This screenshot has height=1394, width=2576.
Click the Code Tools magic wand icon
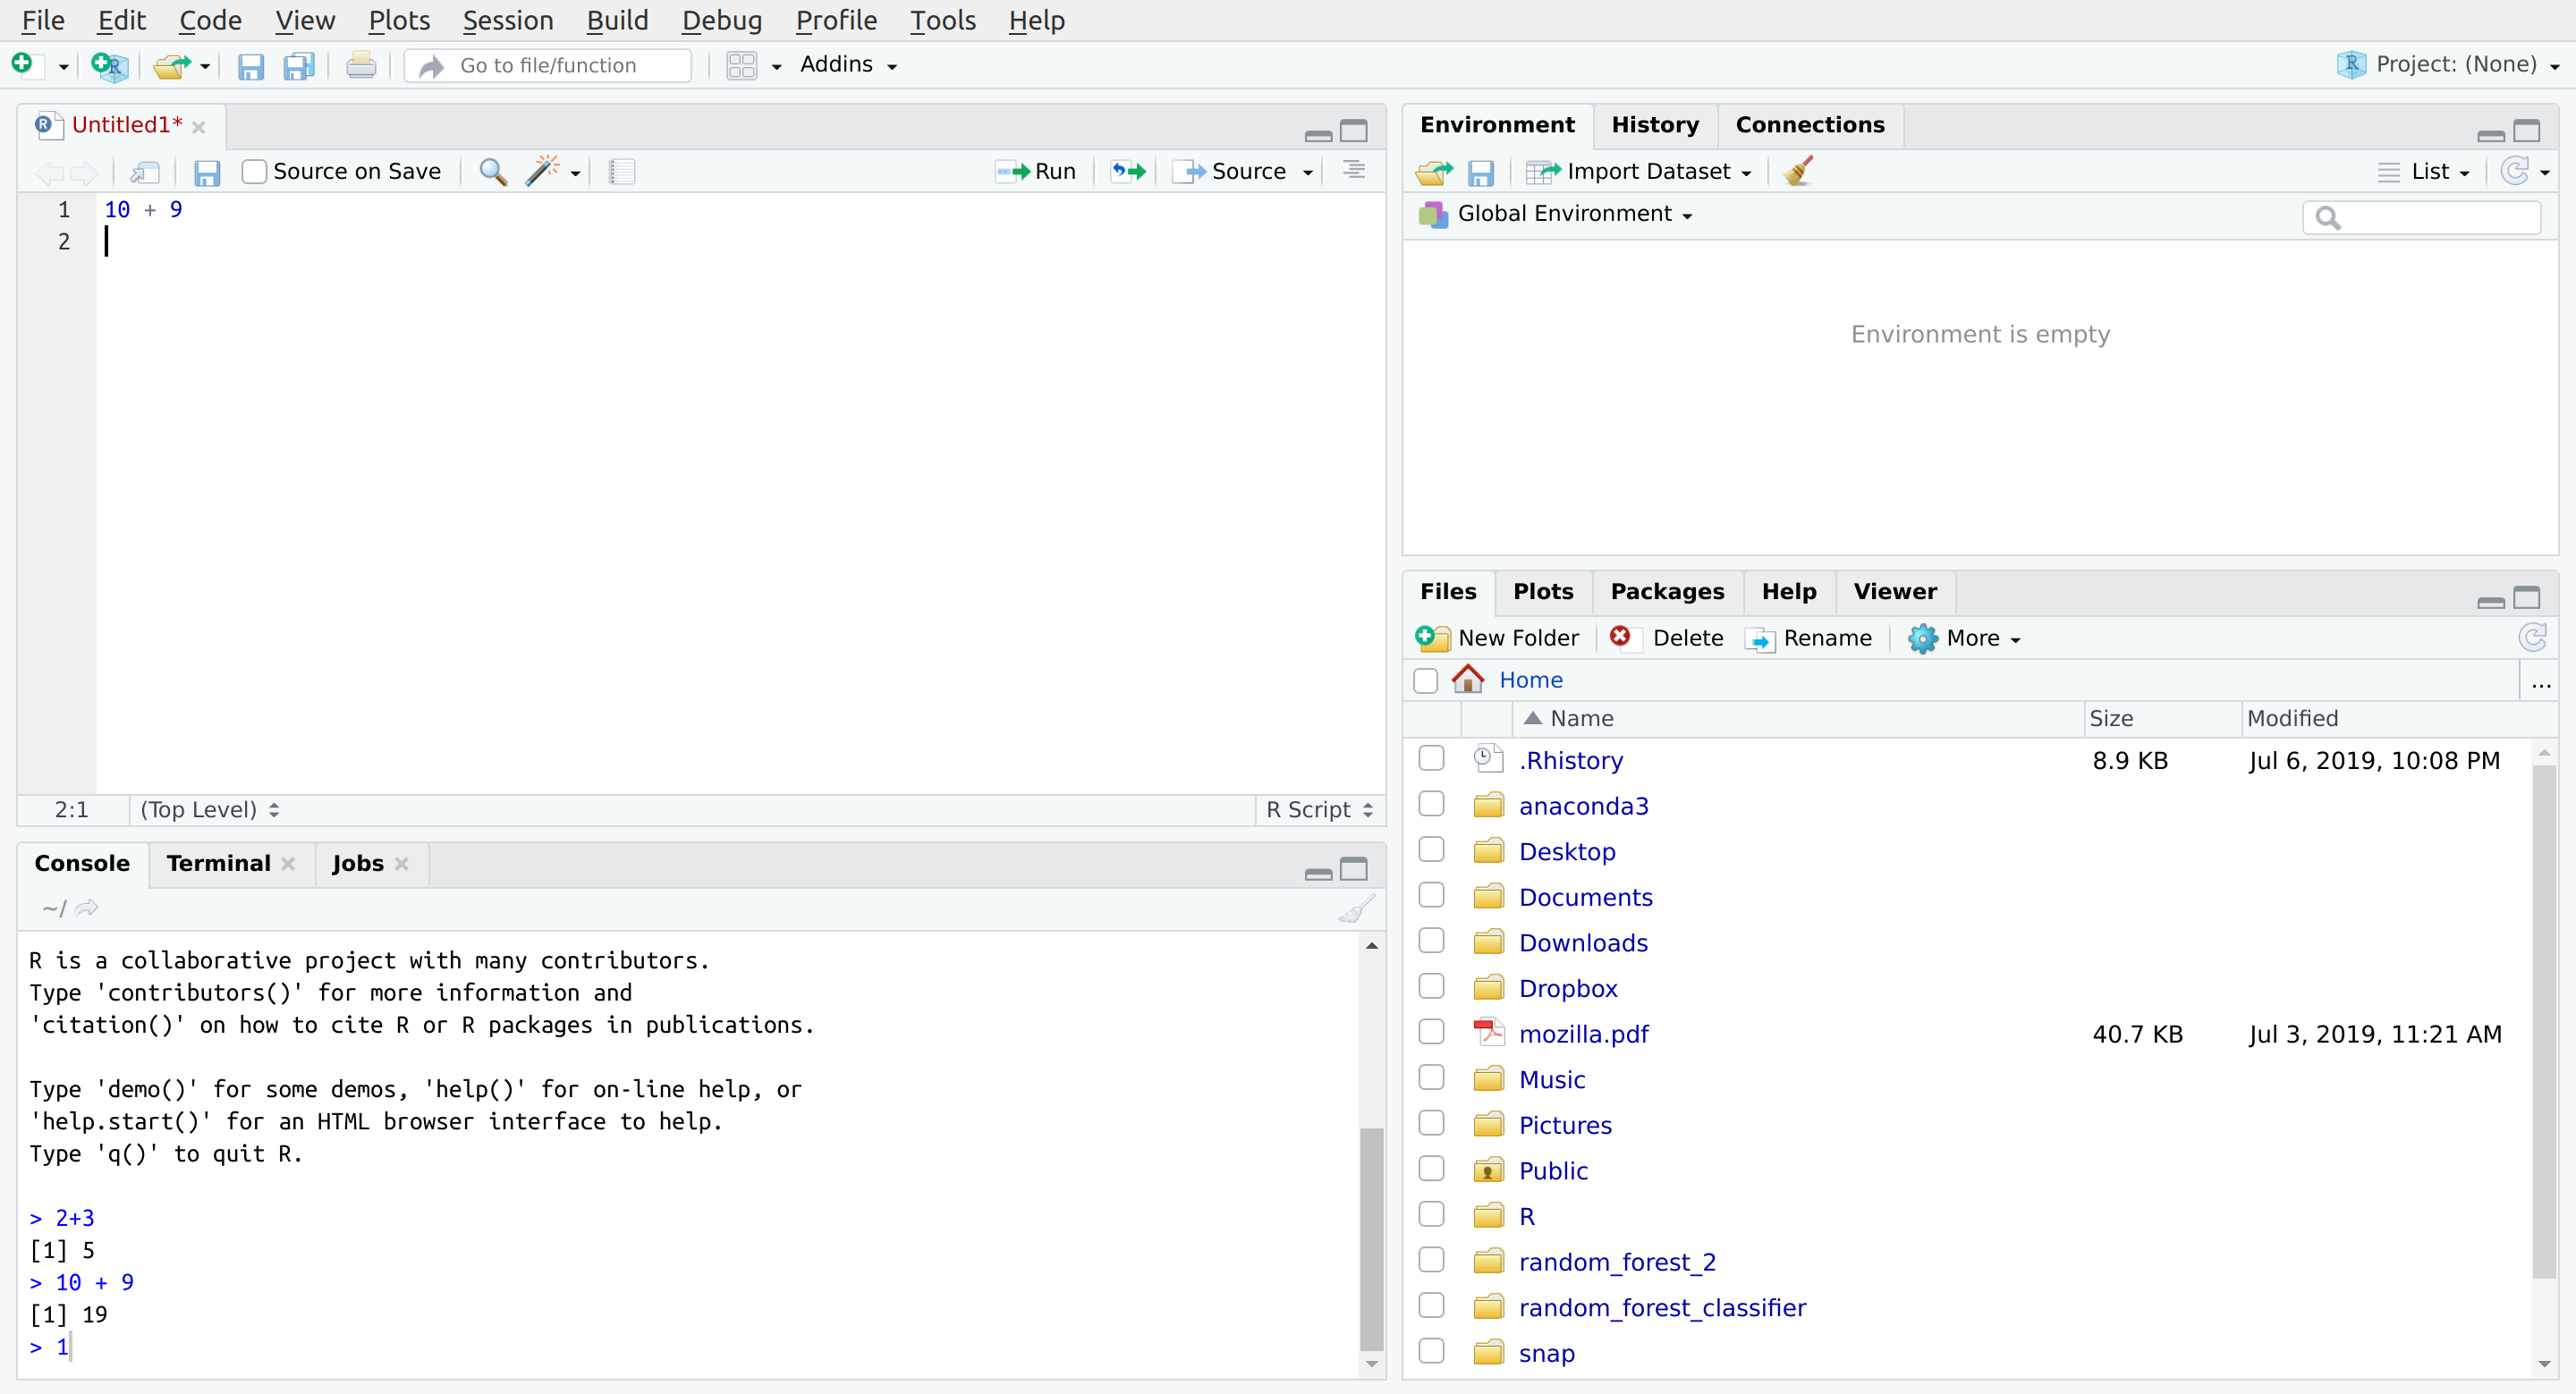[542, 171]
